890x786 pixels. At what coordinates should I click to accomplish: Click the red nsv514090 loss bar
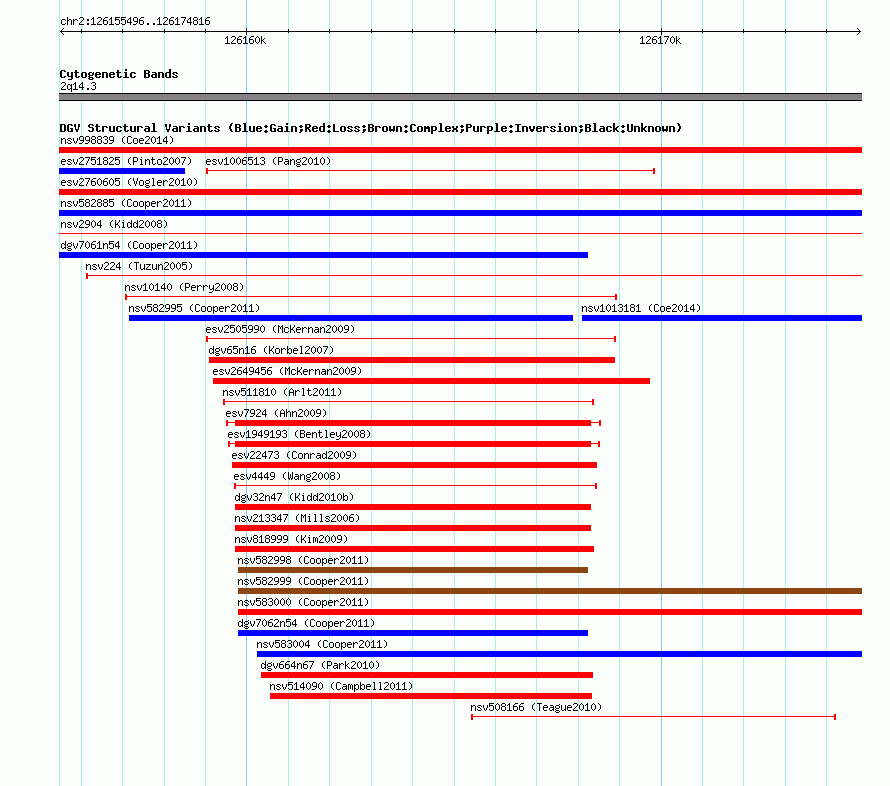431,696
